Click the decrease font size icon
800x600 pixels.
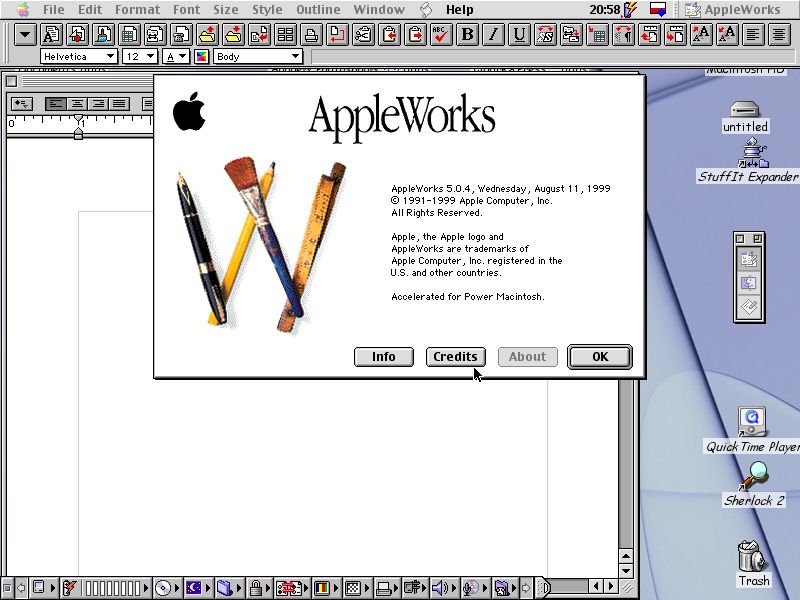728,35
